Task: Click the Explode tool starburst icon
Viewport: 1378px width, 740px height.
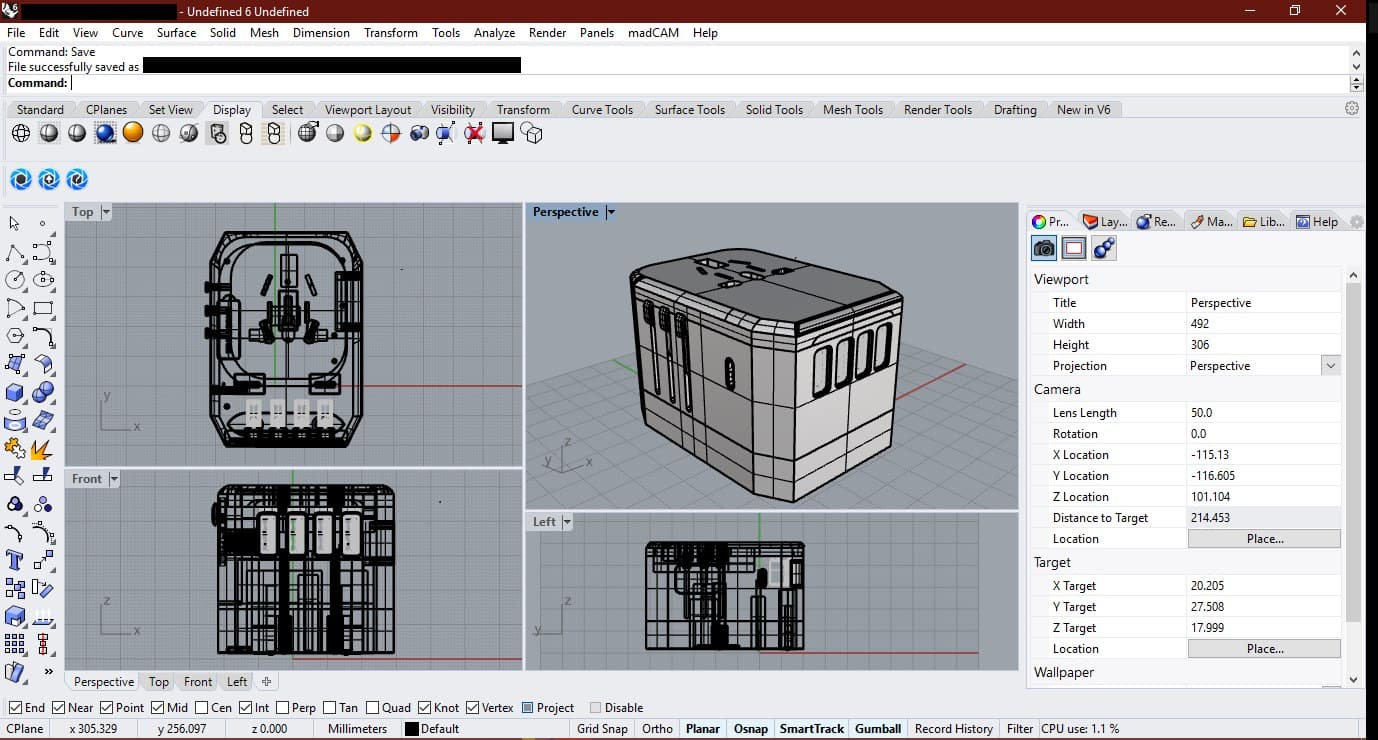Action: pyautogui.click(x=43, y=448)
